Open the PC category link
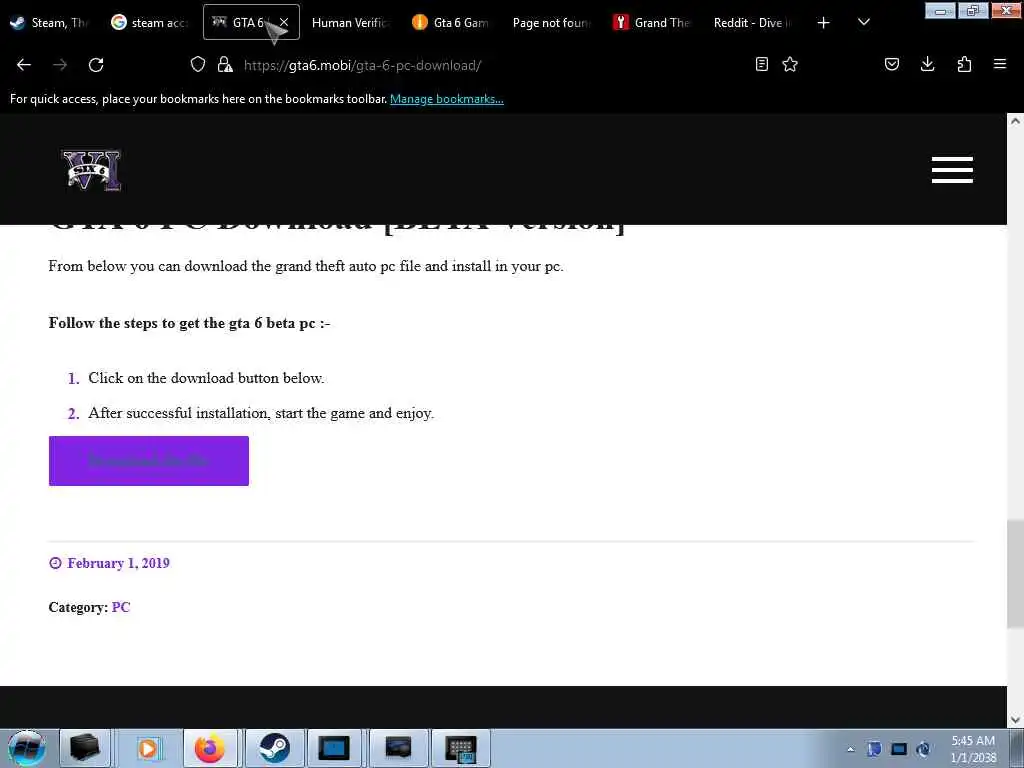 click(x=121, y=607)
